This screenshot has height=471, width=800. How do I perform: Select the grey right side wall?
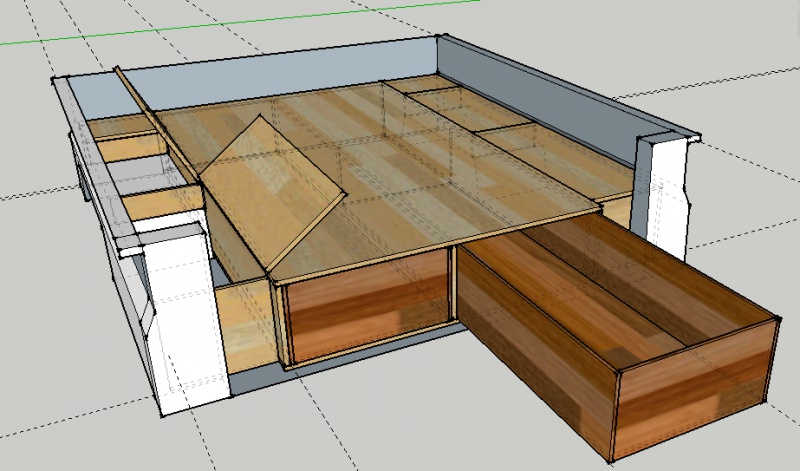coord(536,100)
